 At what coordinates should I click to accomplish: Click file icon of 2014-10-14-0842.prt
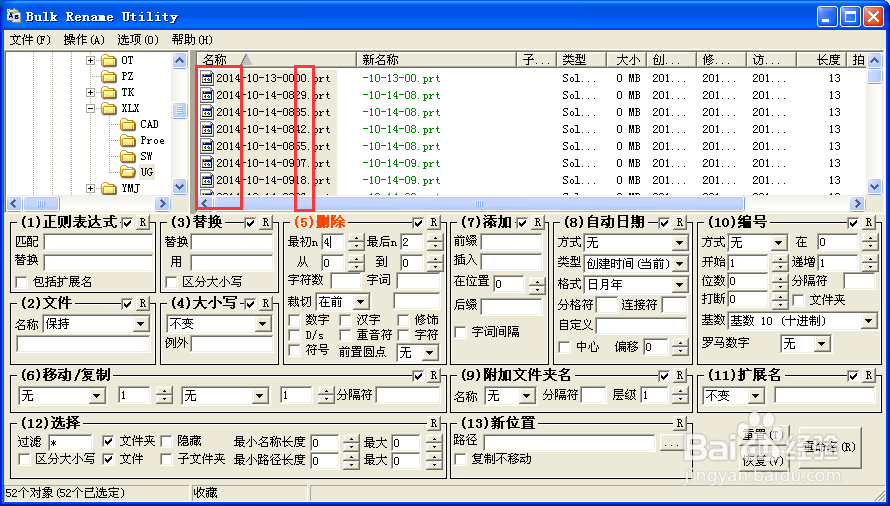pyautogui.click(x=207, y=129)
